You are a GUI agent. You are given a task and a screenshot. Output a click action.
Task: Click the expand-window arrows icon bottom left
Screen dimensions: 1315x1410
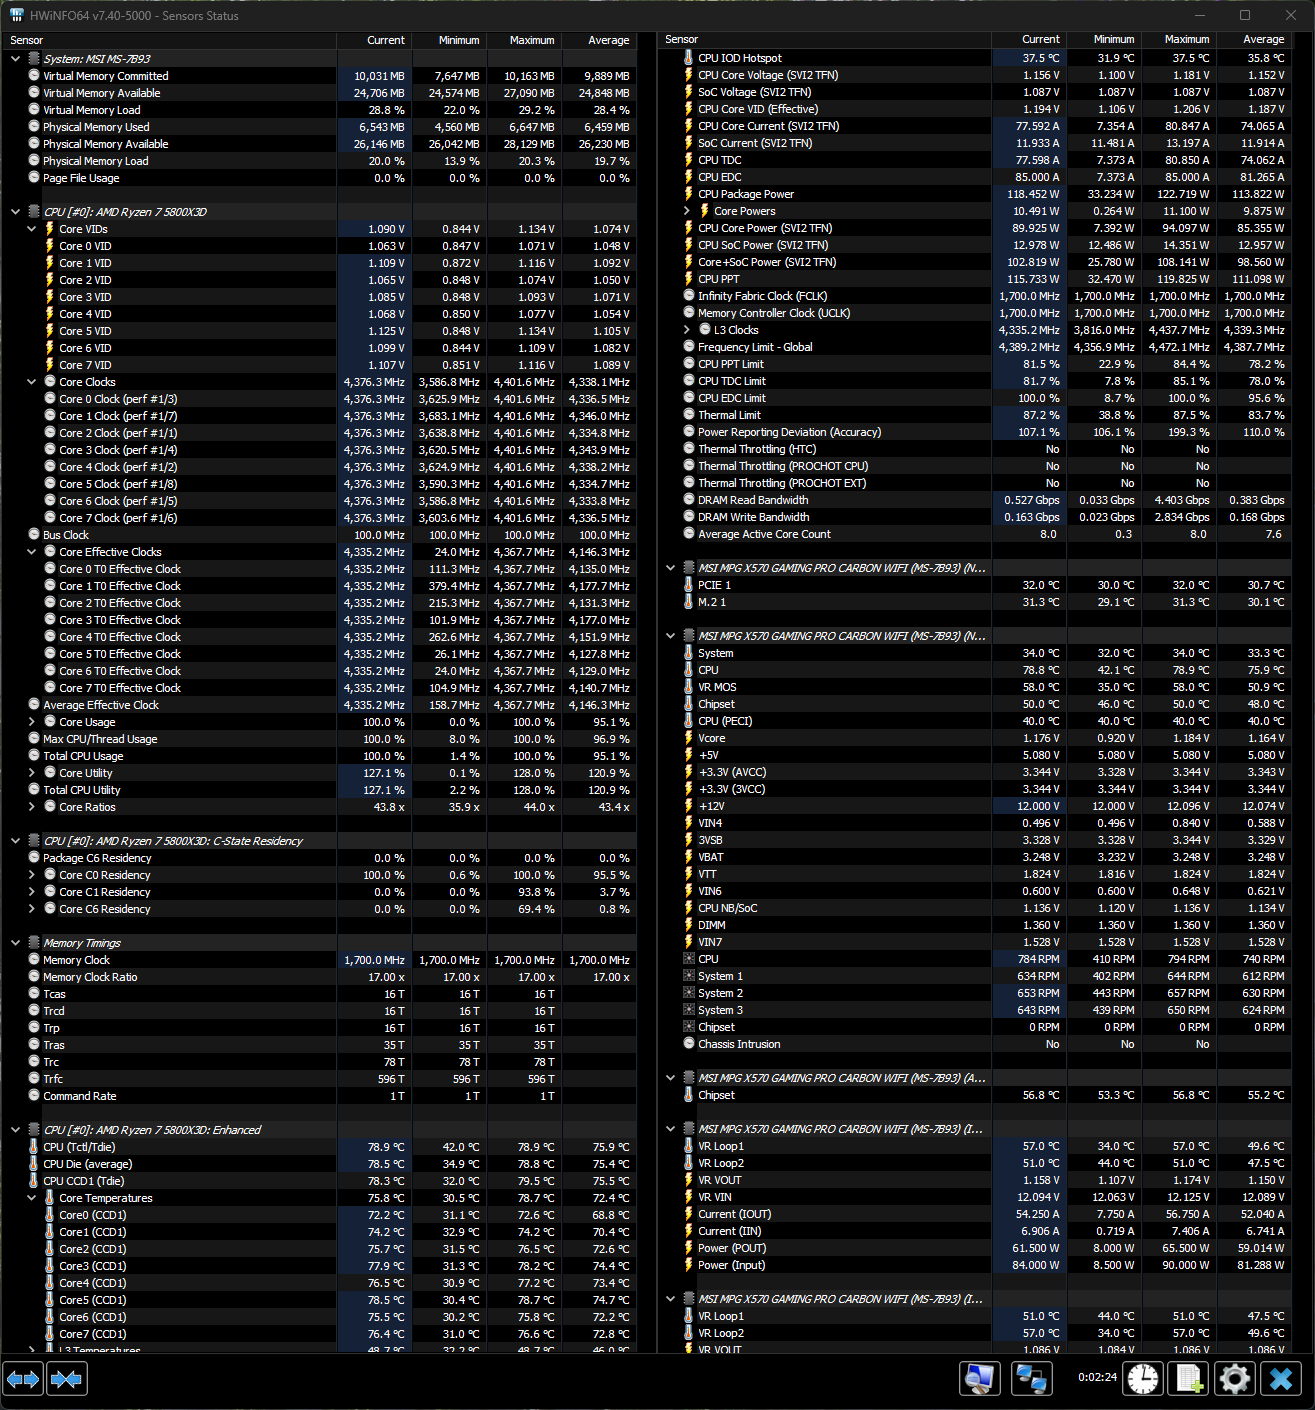tap(23, 1378)
